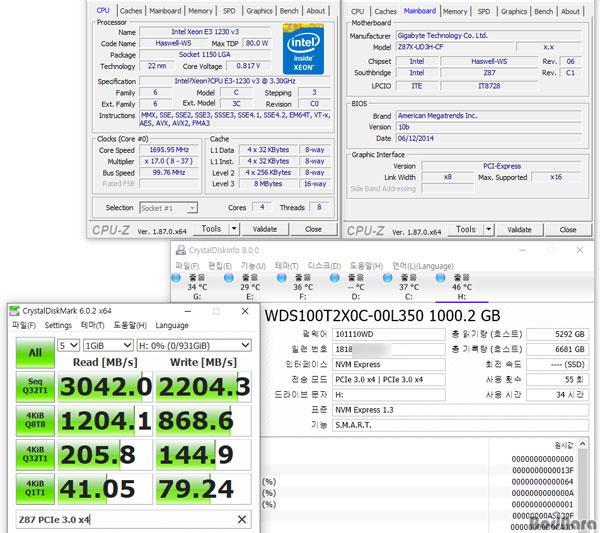This screenshot has width=600, height=533.
Task: Open 도움말(H) menu in CrystalDiskMark
Action: [x=130, y=325]
